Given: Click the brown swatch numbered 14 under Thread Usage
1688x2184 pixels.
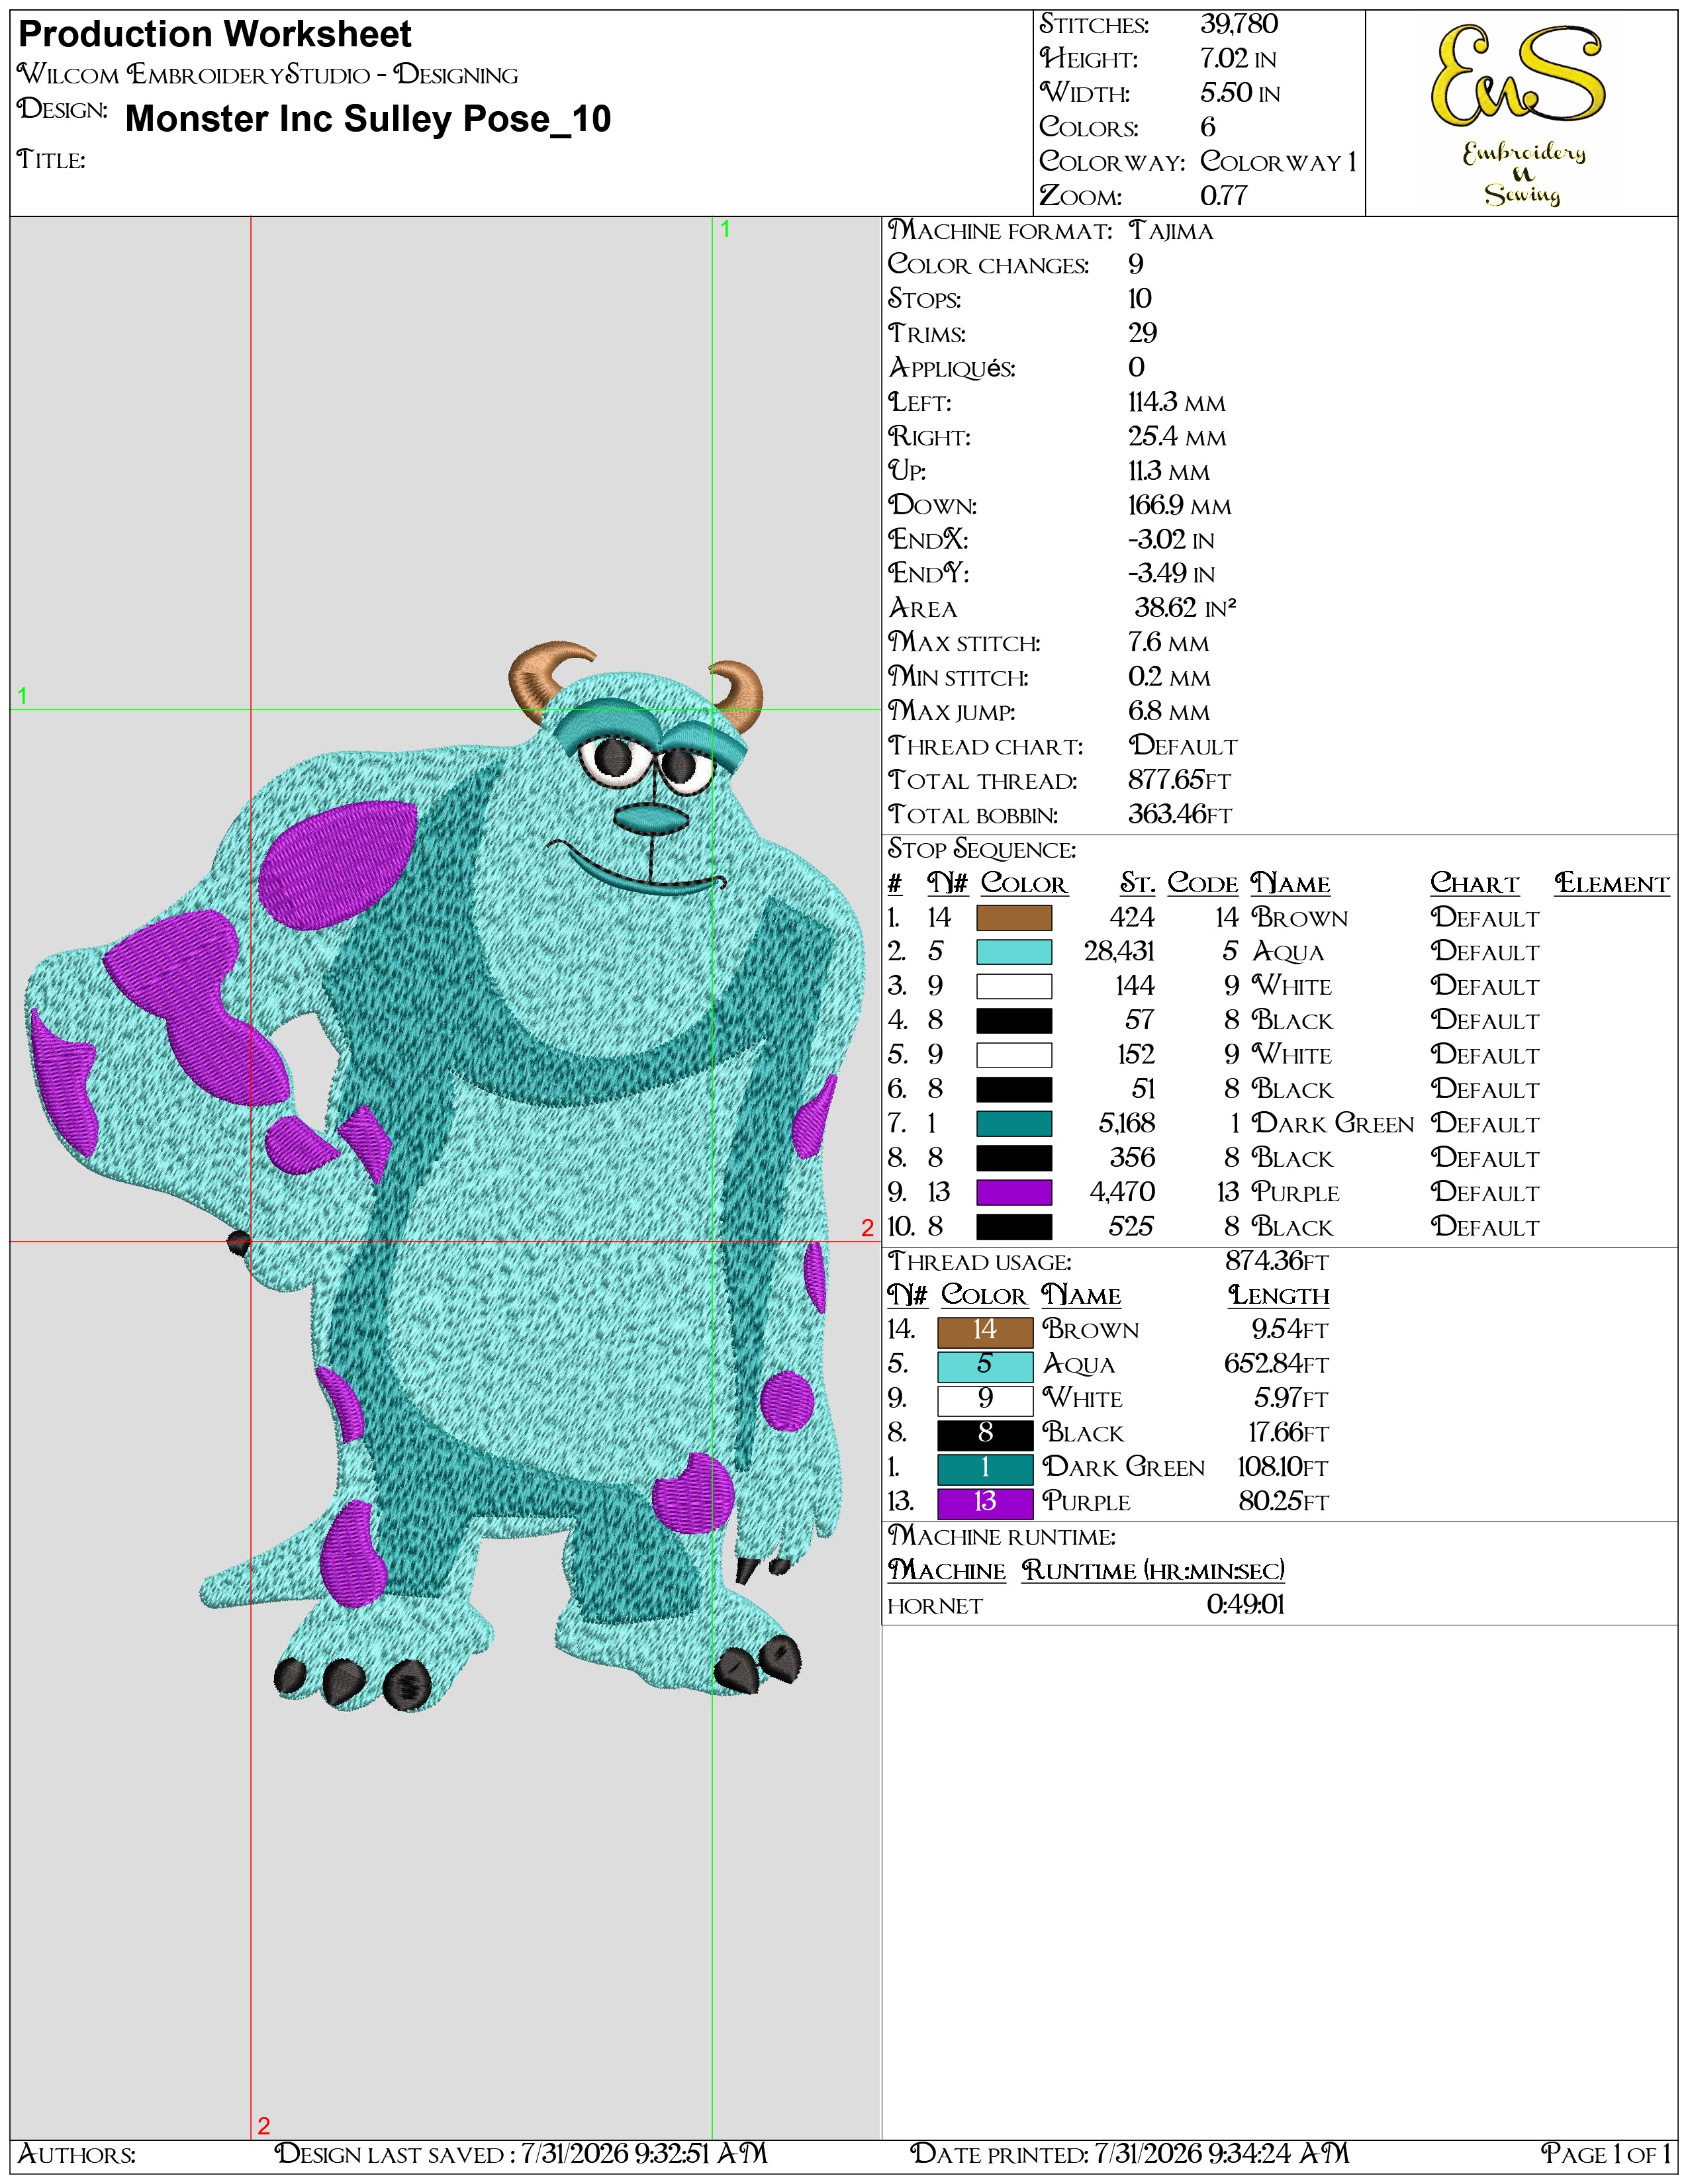Looking at the screenshot, I should (x=985, y=1331).
